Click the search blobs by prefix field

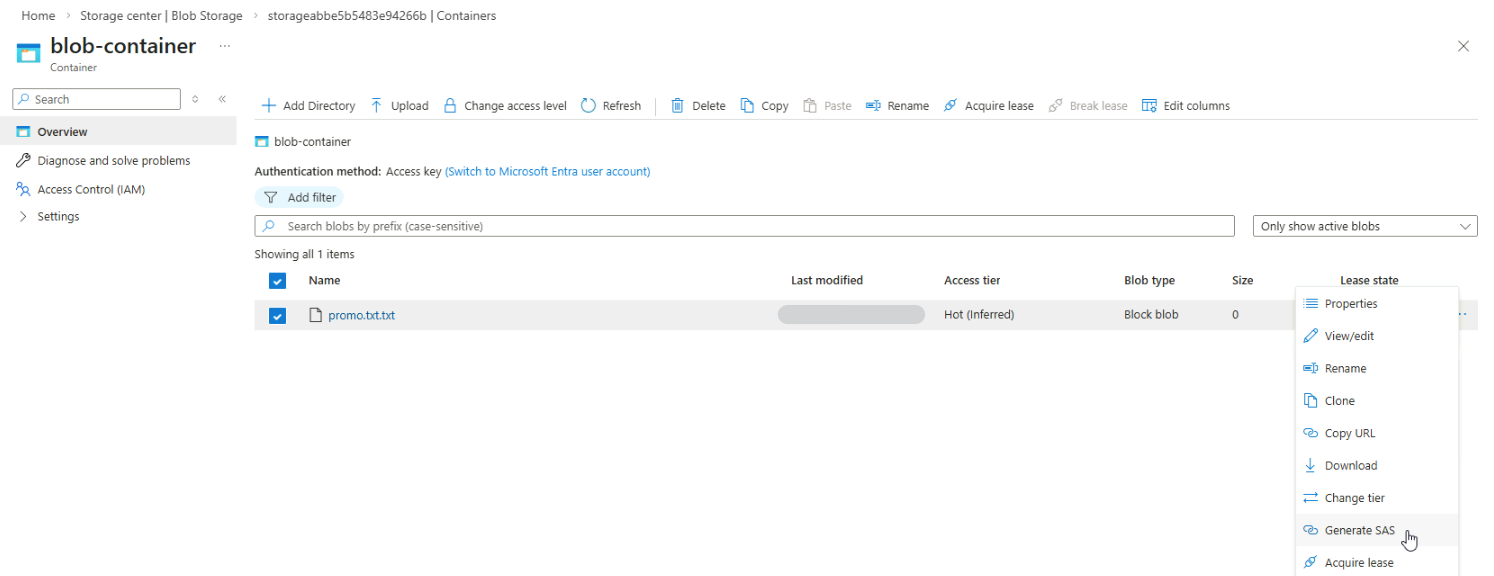[744, 227]
